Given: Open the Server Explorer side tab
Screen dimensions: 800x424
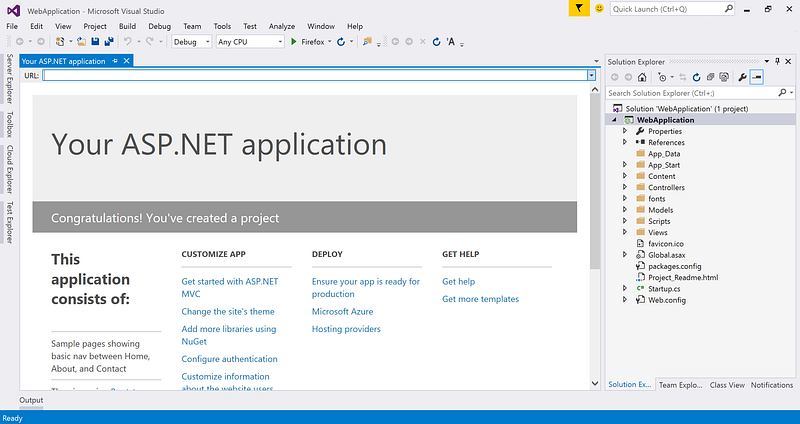Looking at the screenshot, I should point(9,79).
